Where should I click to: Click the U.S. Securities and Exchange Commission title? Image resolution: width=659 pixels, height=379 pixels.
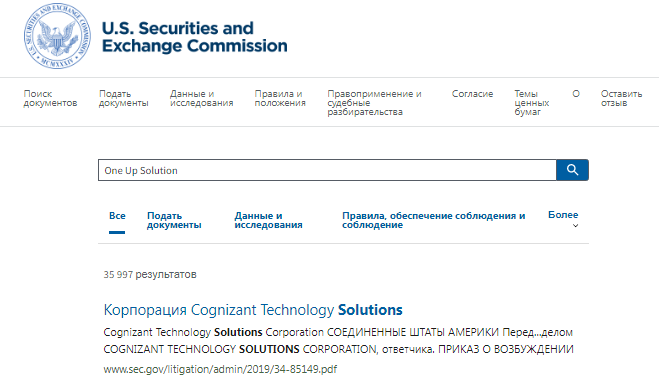point(195,37)
